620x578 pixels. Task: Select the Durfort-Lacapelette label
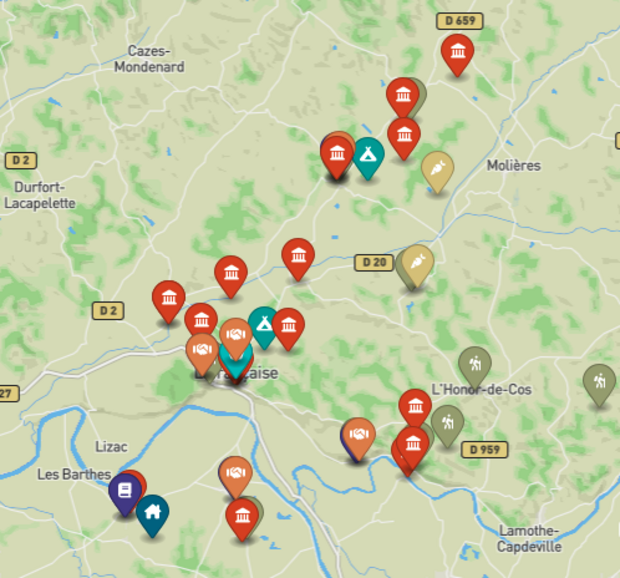click(40, 195)
